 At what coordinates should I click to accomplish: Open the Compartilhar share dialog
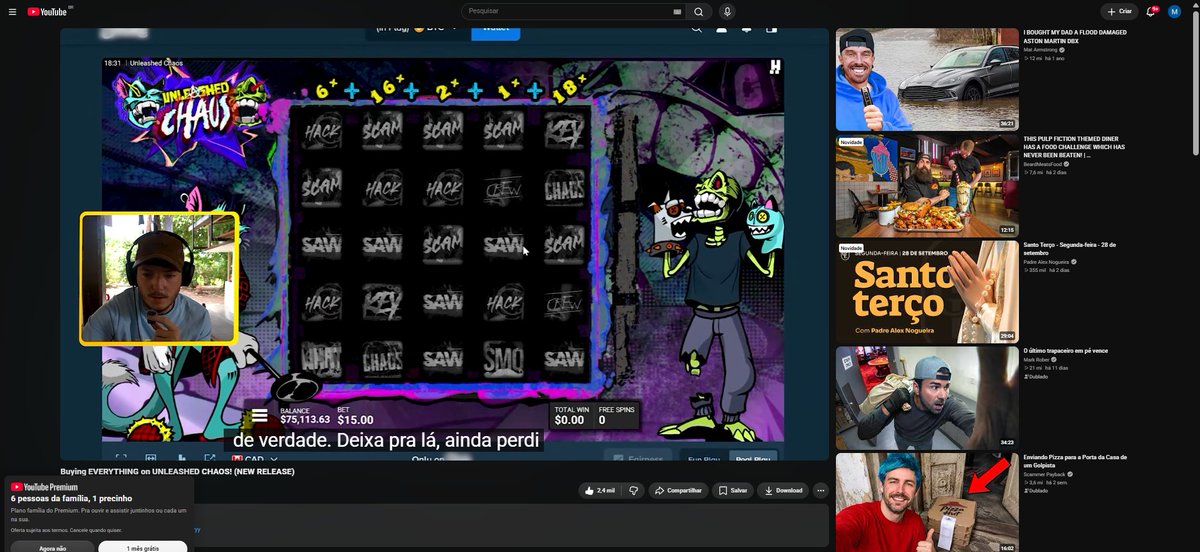point(677,490)
